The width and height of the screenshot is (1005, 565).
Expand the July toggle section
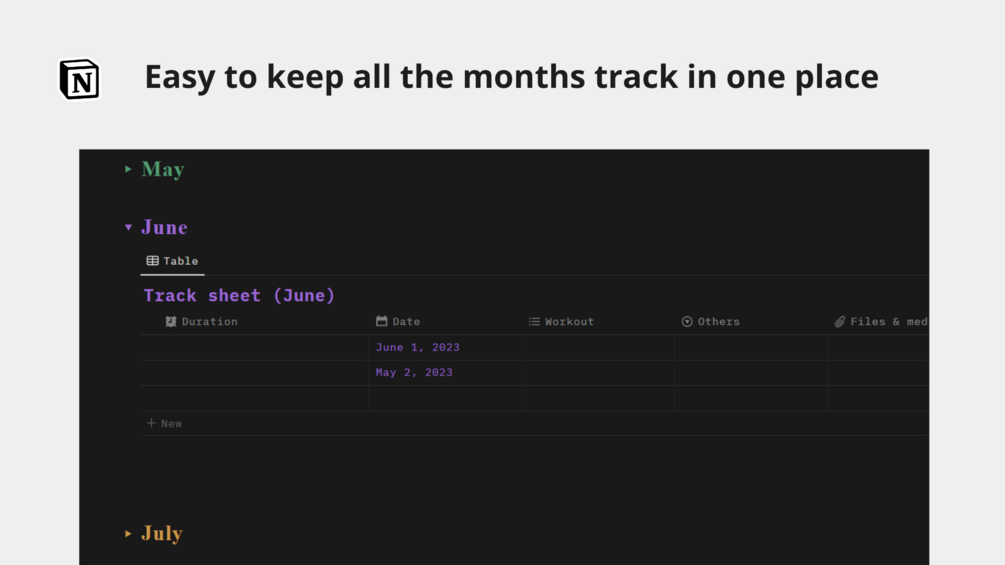(128, 534)
